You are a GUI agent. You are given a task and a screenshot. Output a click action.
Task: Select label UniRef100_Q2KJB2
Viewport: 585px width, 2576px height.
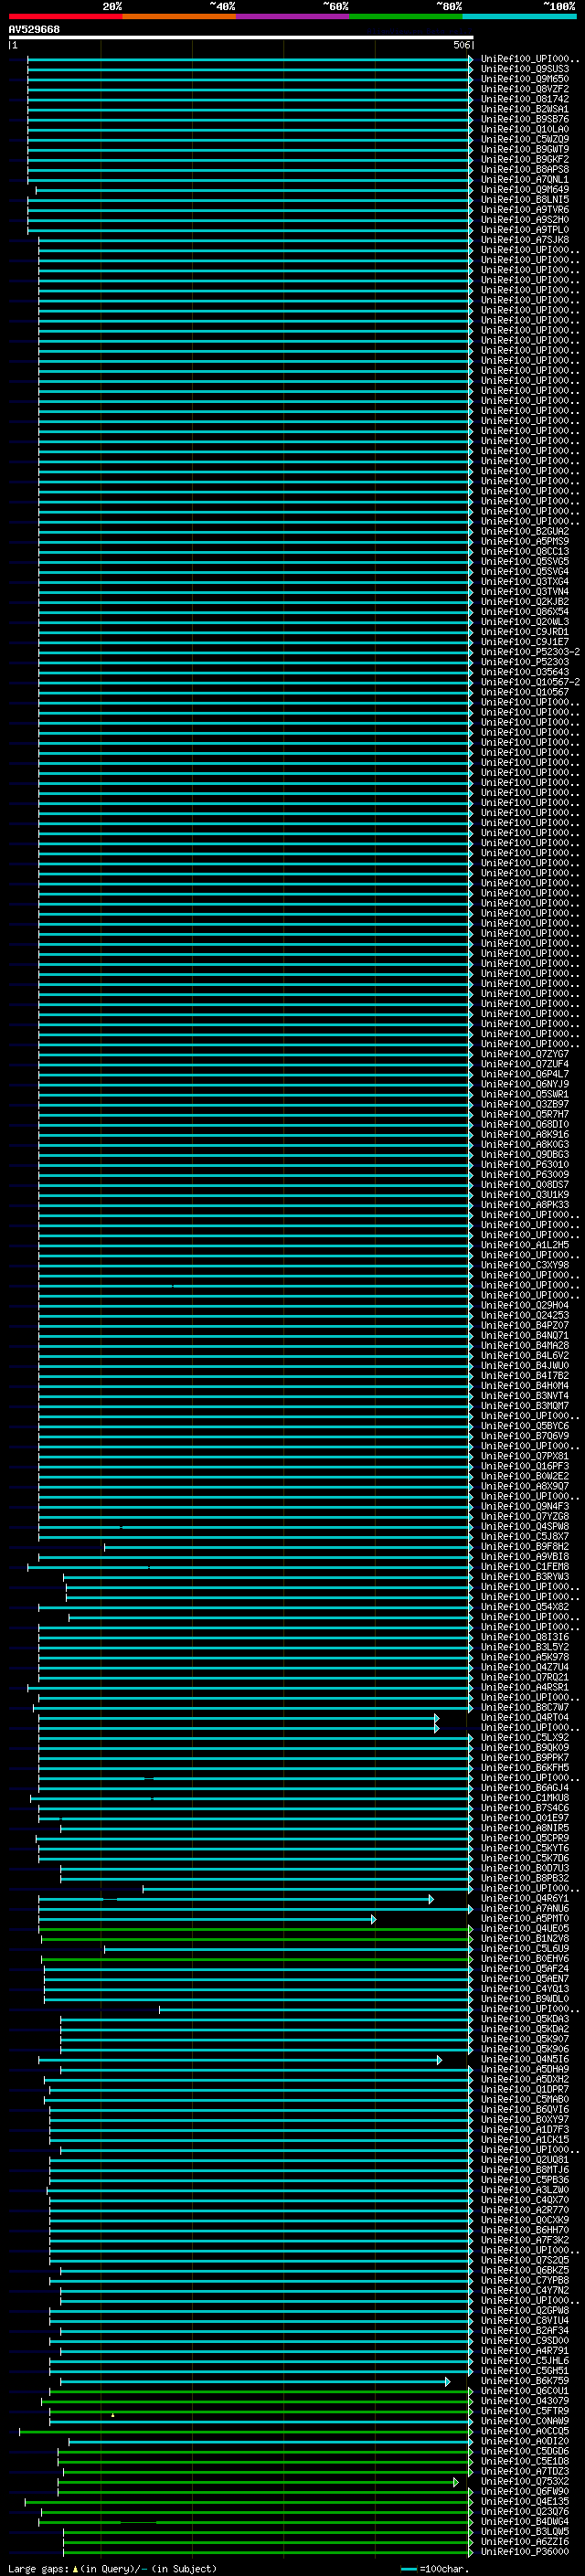tap(525, 601)
